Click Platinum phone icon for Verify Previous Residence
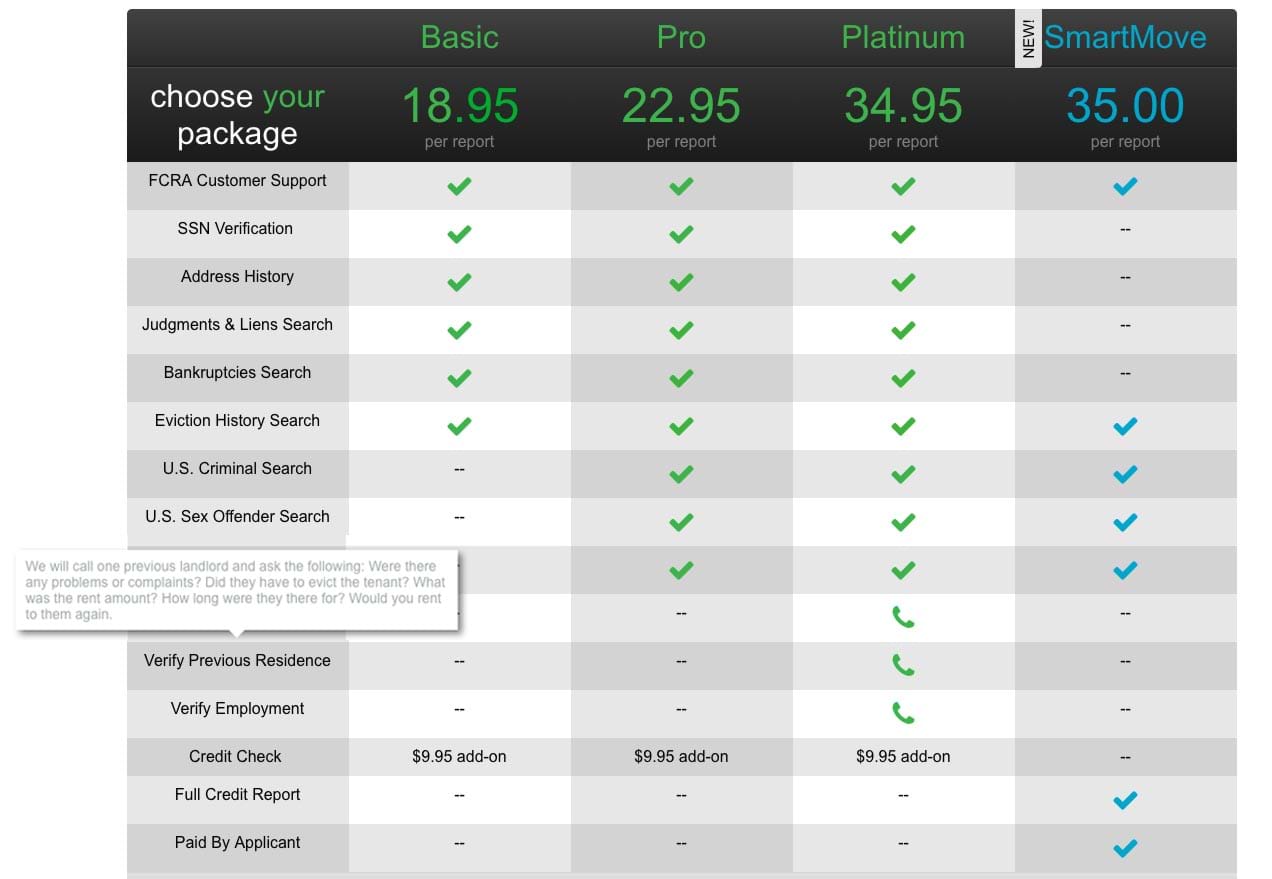Viewport: 1272px width, 879px height. coord(903,665)
